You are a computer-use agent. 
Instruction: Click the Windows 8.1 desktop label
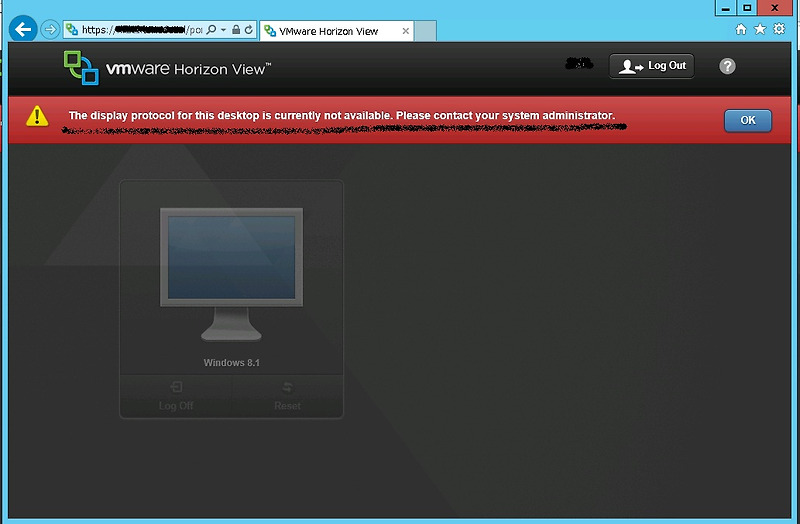coord(232,363)
